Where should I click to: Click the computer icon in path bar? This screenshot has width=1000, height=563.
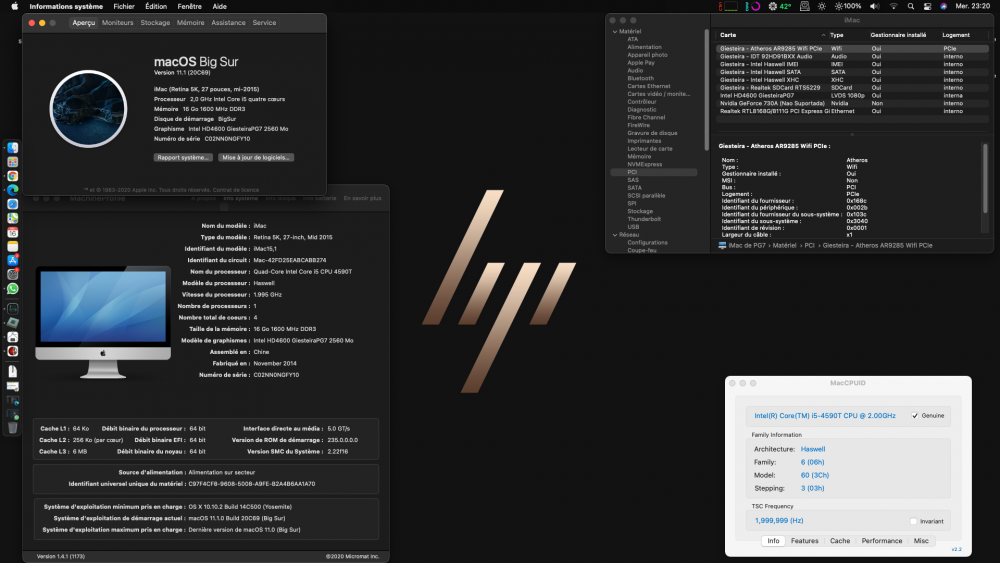(x=722, y=245)
